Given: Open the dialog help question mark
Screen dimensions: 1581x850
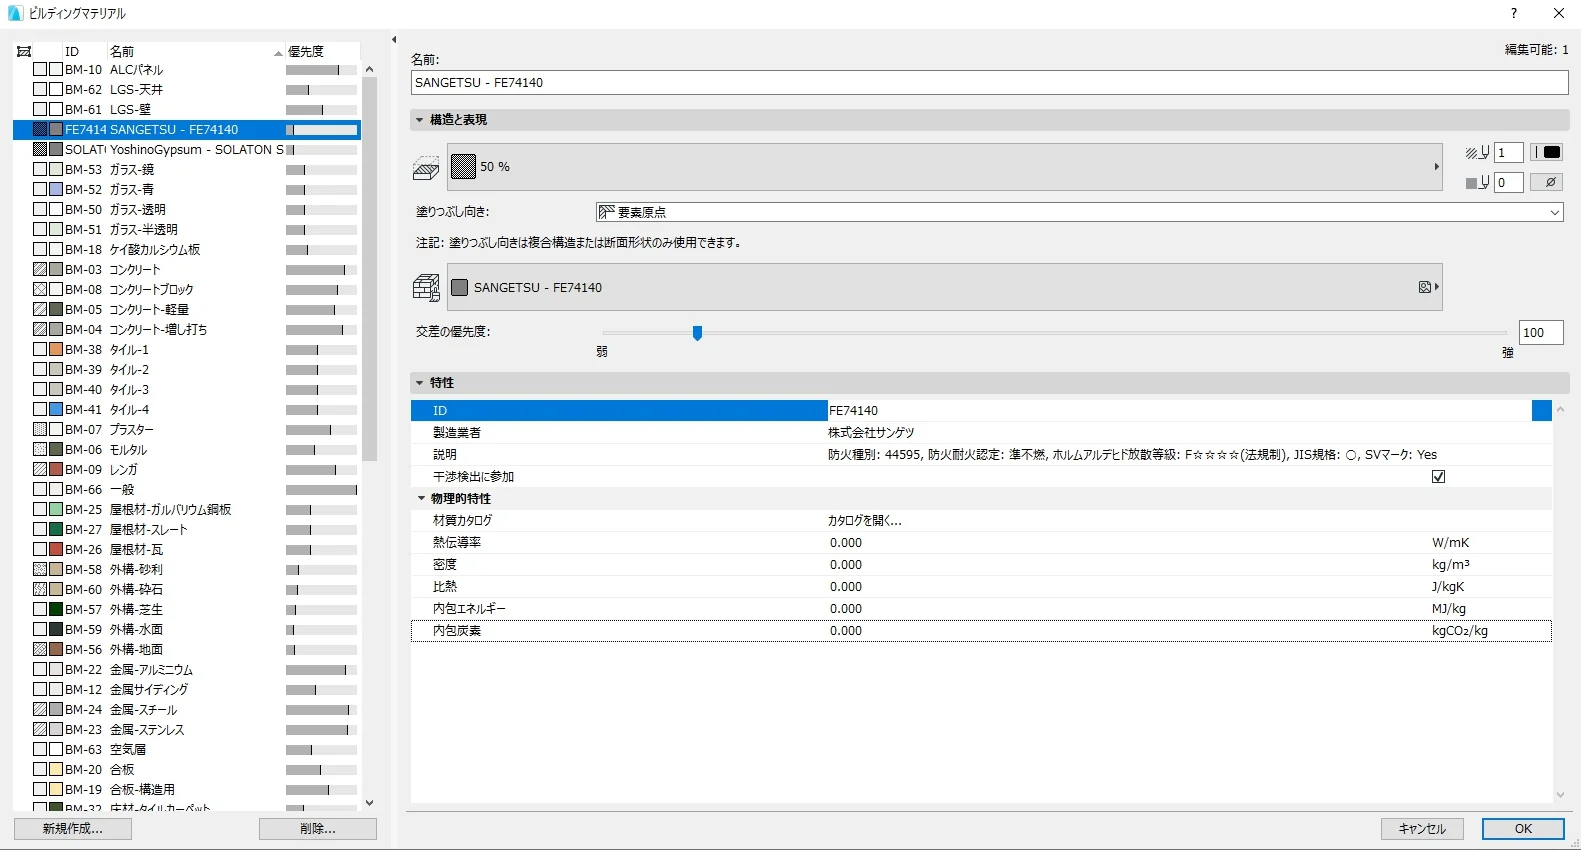Looking at the screenshot, I should [1514, 13].
